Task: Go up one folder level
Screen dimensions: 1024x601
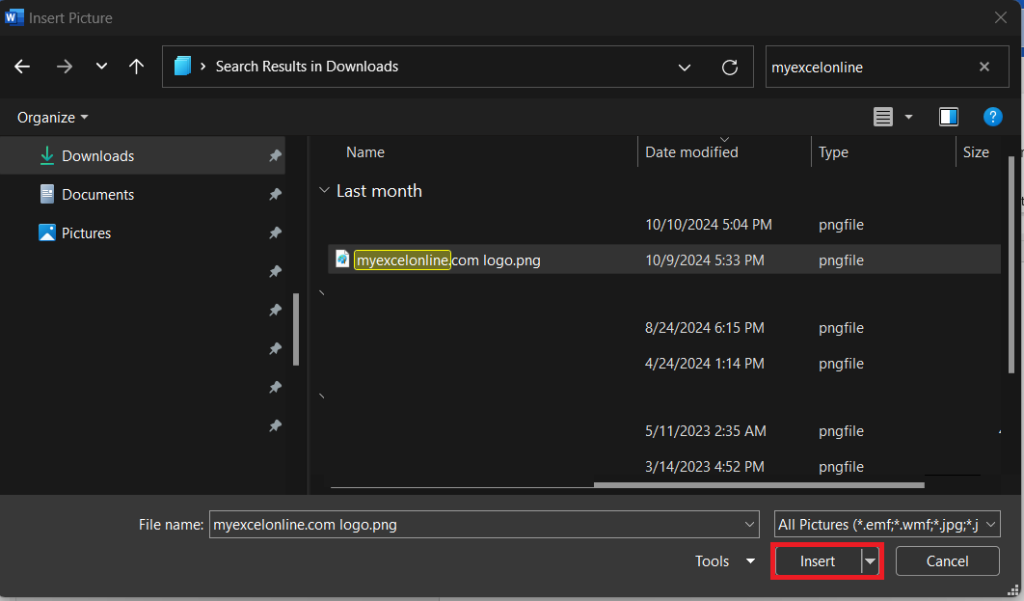Action: (x=136, y=67)
